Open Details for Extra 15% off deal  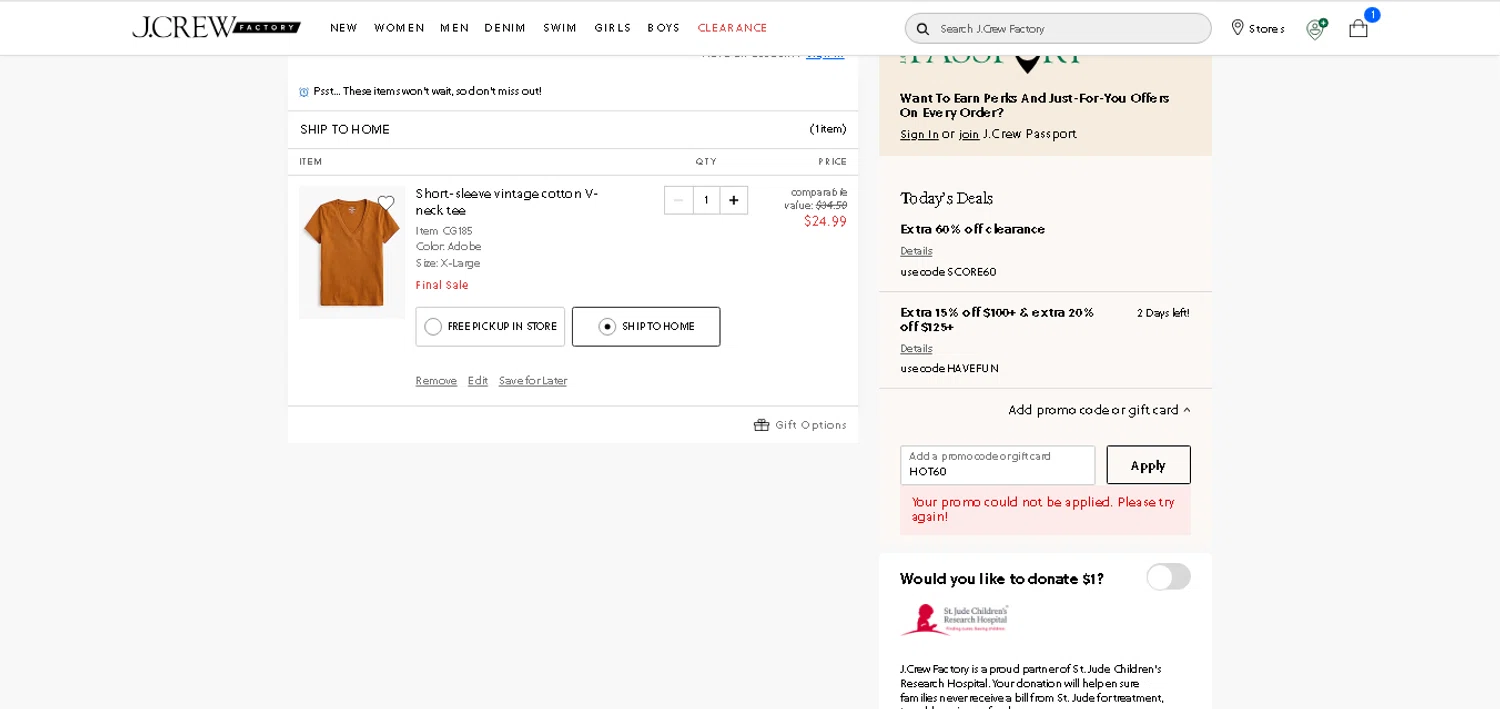(916, 349)
